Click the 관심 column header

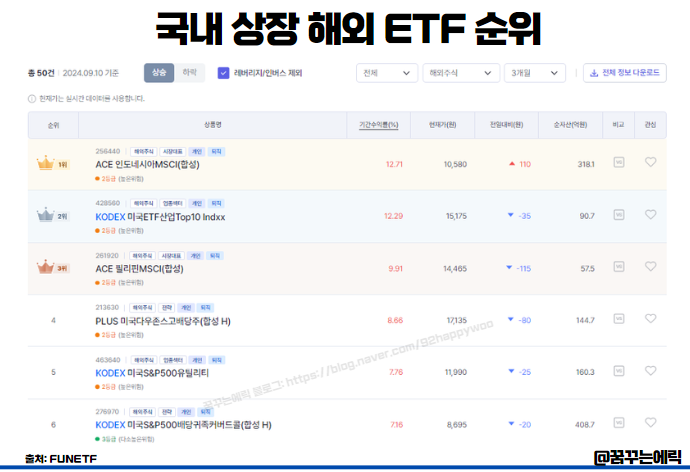[650, 125]
